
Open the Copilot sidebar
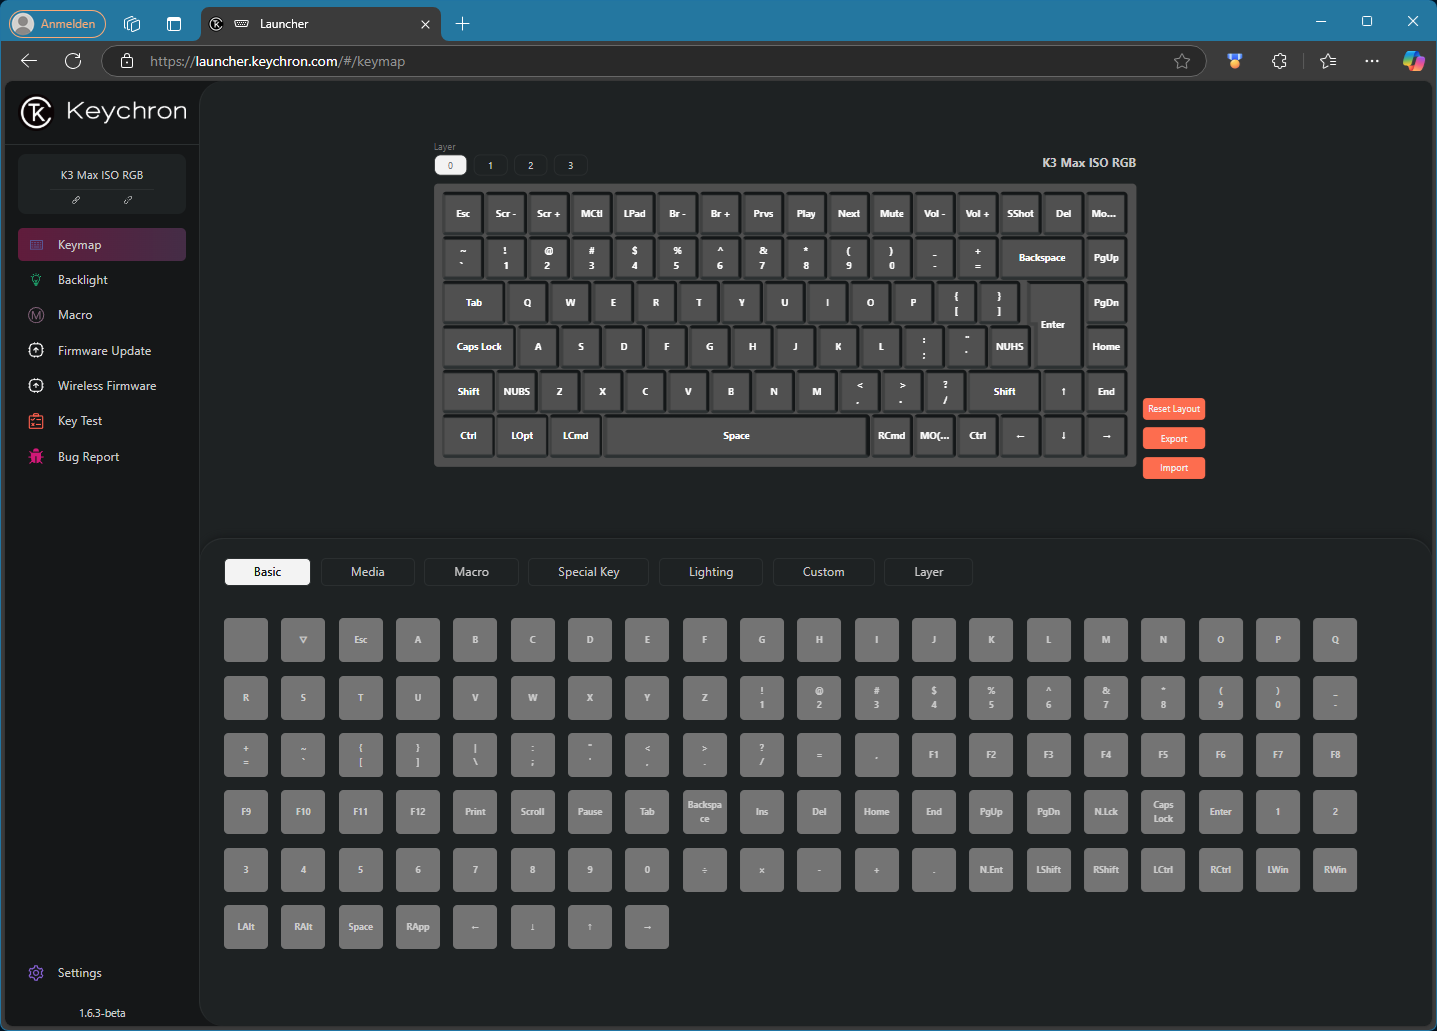coord(1413,61)
